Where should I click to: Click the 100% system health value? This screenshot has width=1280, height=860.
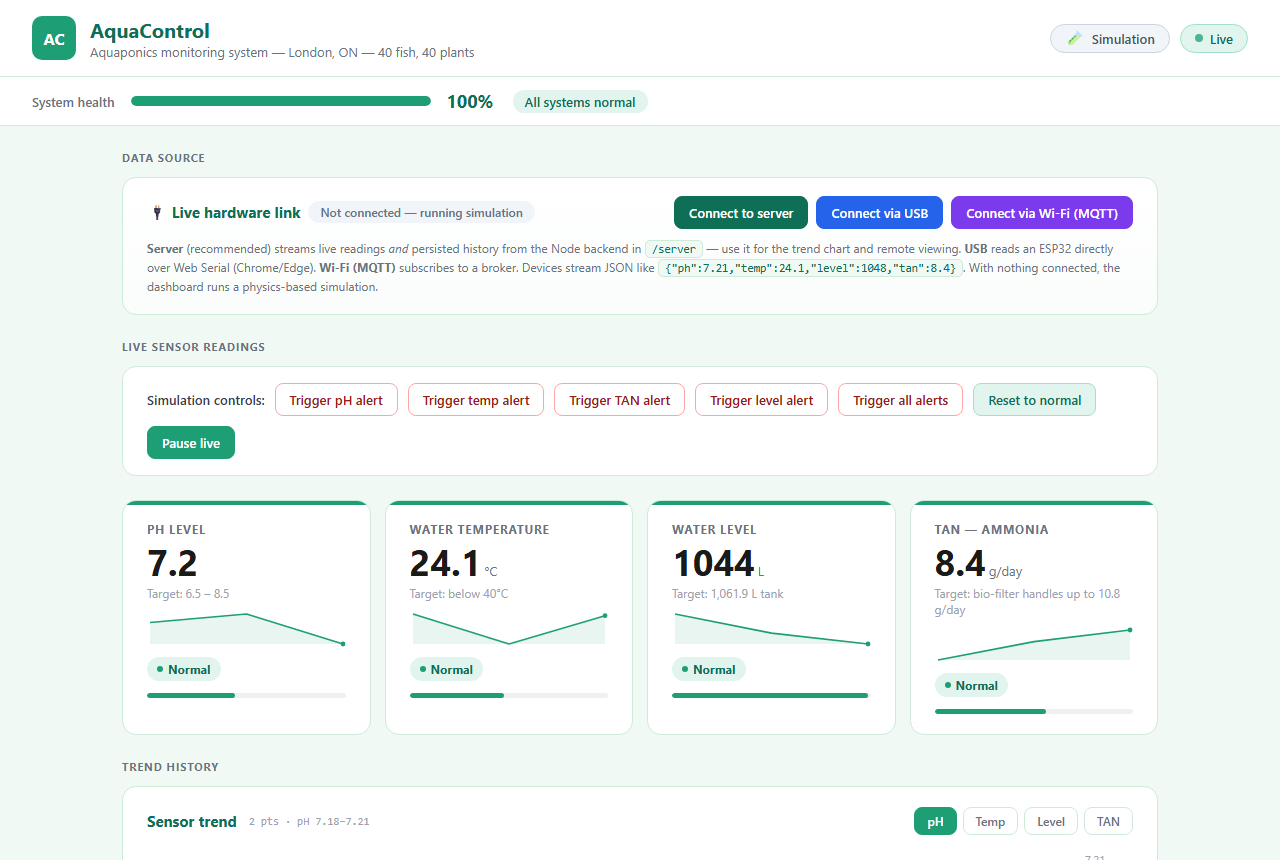click(x=470, y=101)
